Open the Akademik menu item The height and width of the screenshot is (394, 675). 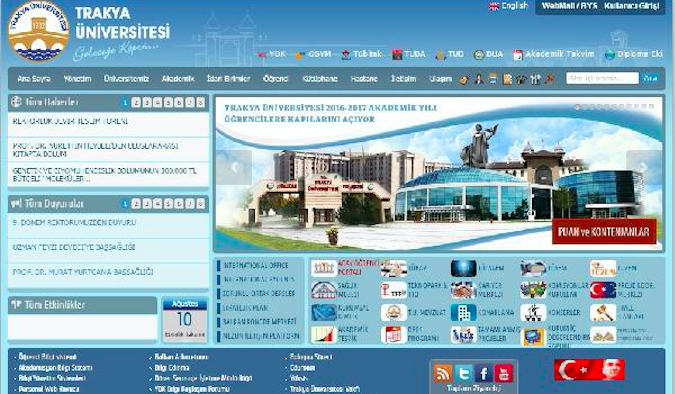click(x=178, y=79)
